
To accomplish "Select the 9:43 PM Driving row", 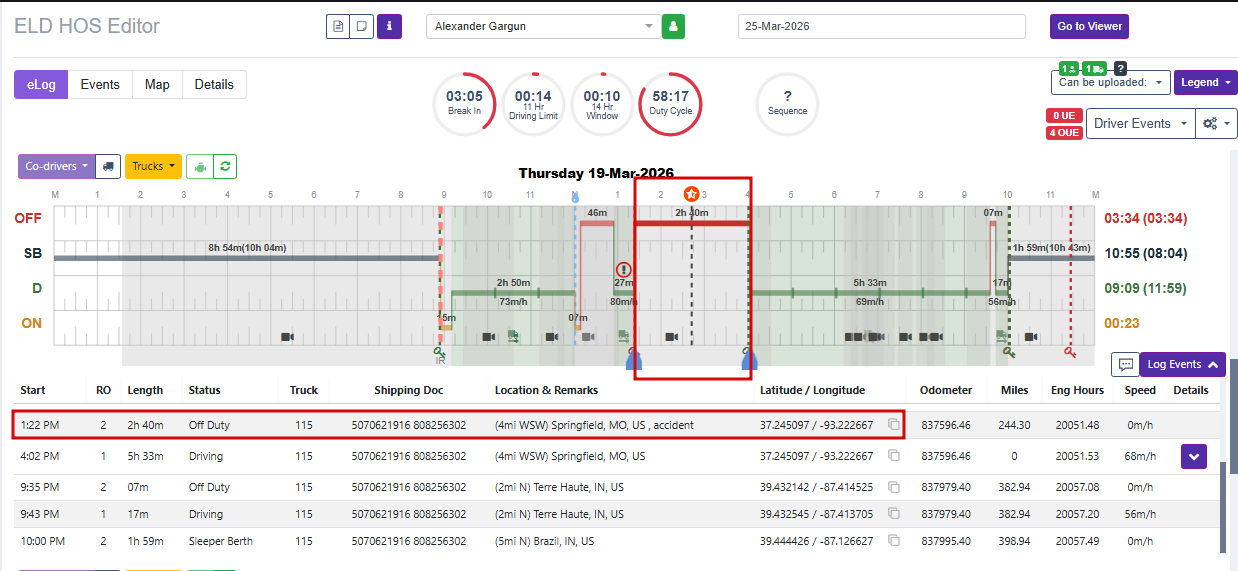I will point(617,514).
